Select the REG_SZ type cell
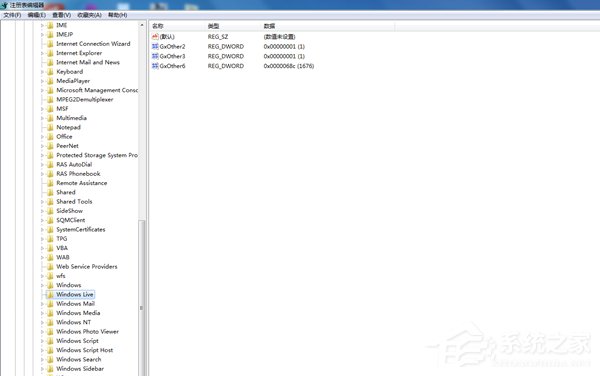 218,37
